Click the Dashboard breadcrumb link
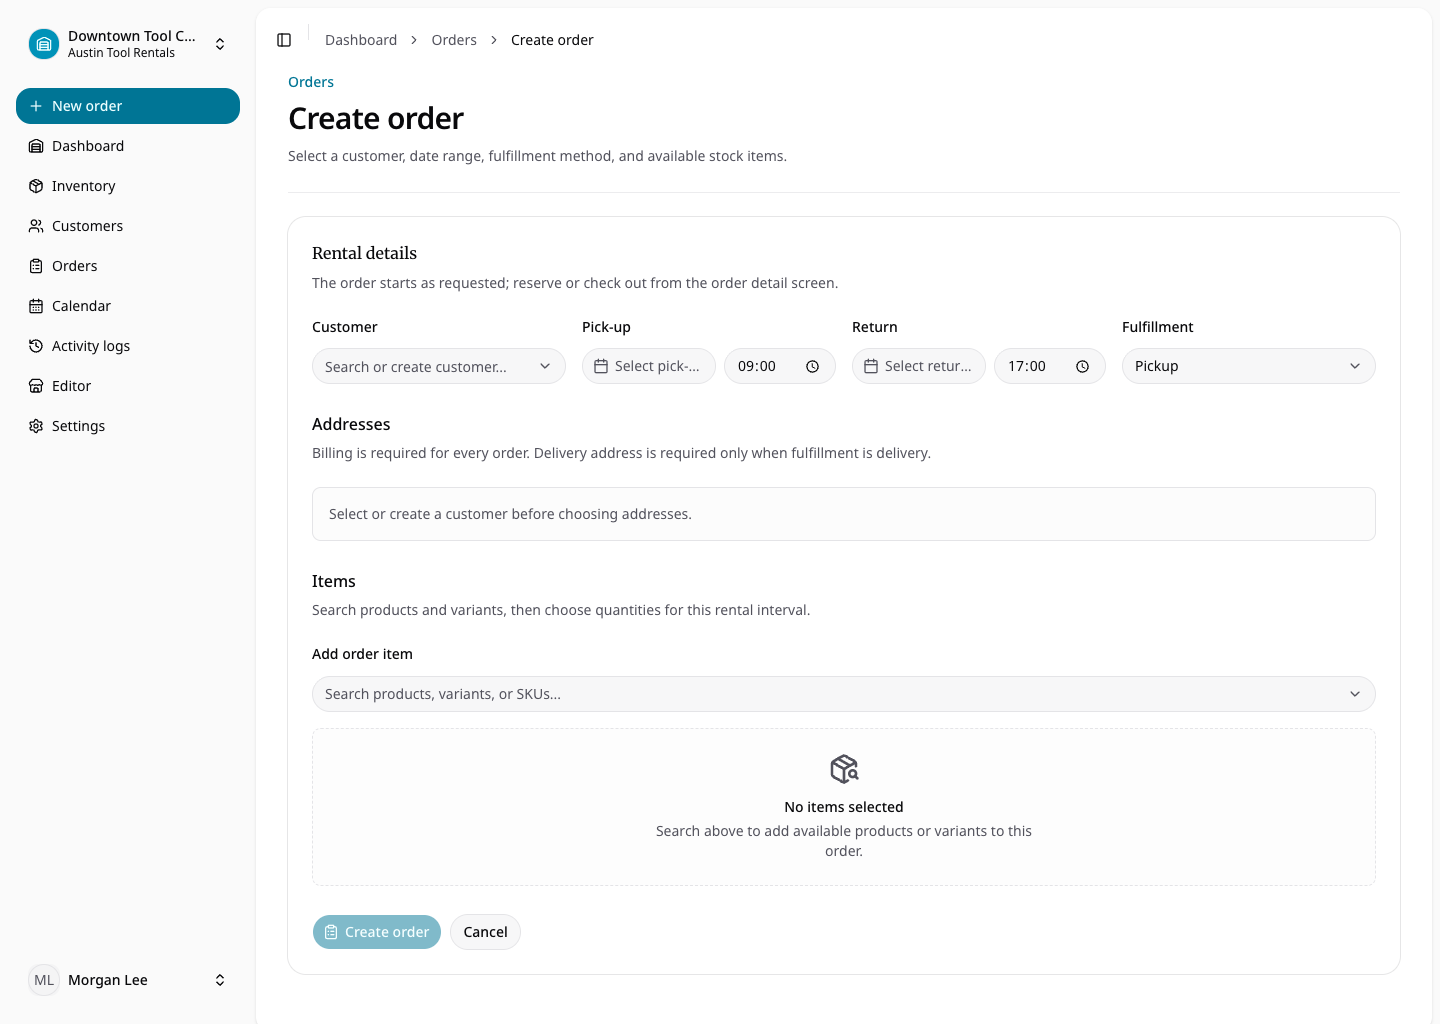 click(361, 40)
